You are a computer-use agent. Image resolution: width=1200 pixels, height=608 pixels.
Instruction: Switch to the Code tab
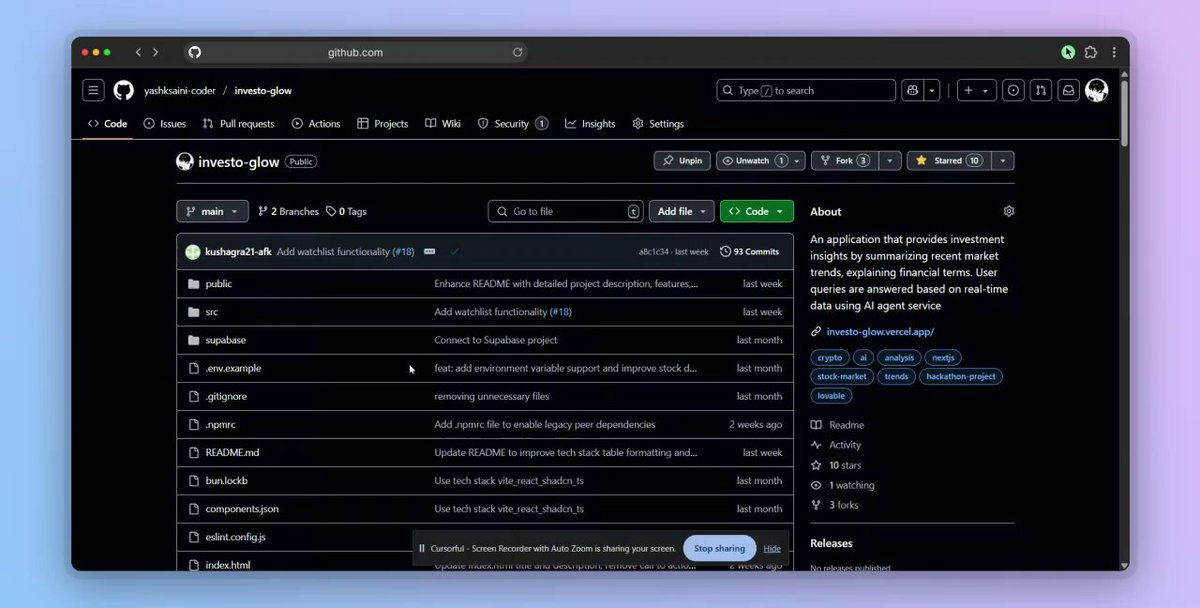(x=108, y=124)
